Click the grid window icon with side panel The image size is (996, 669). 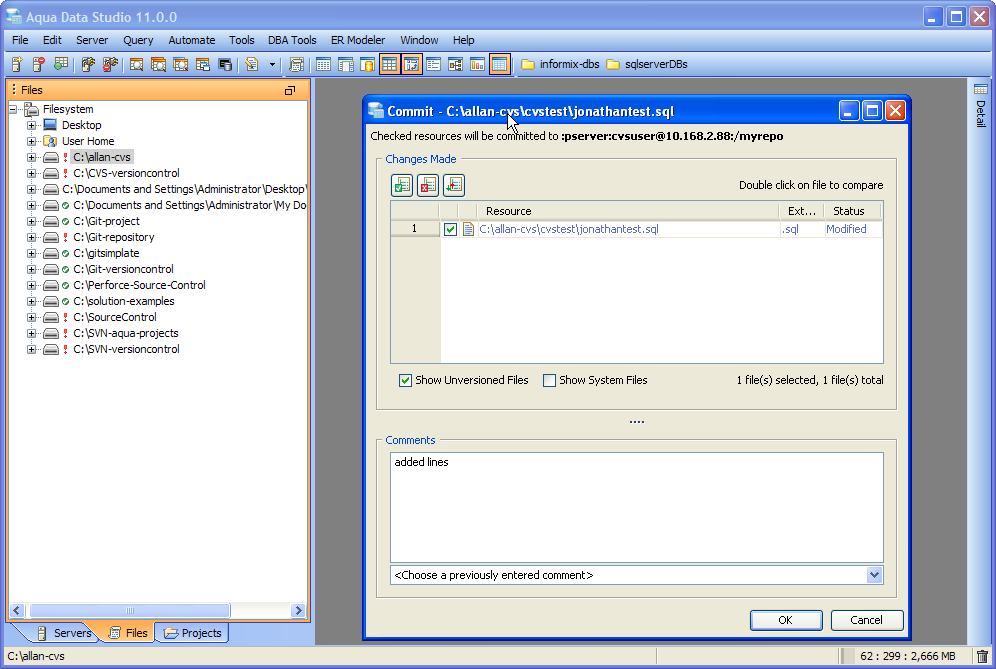(346, 64)
